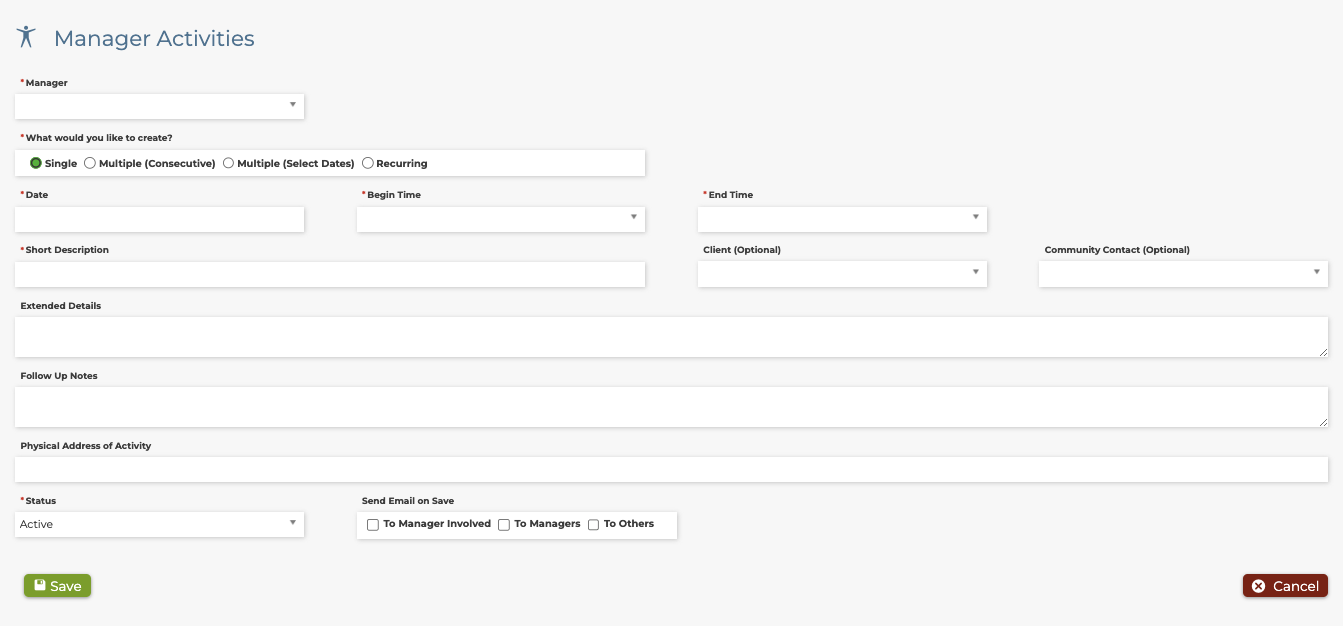This screenshot has width=1343, height=626.
Task: Open the Client (Optional) dropdown
Action: click(x=842, y=274)
